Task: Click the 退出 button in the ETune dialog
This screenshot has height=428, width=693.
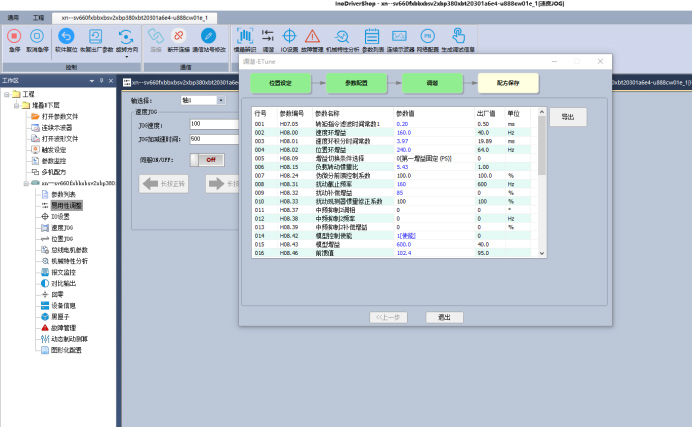Action: click(x=444, y=317)
